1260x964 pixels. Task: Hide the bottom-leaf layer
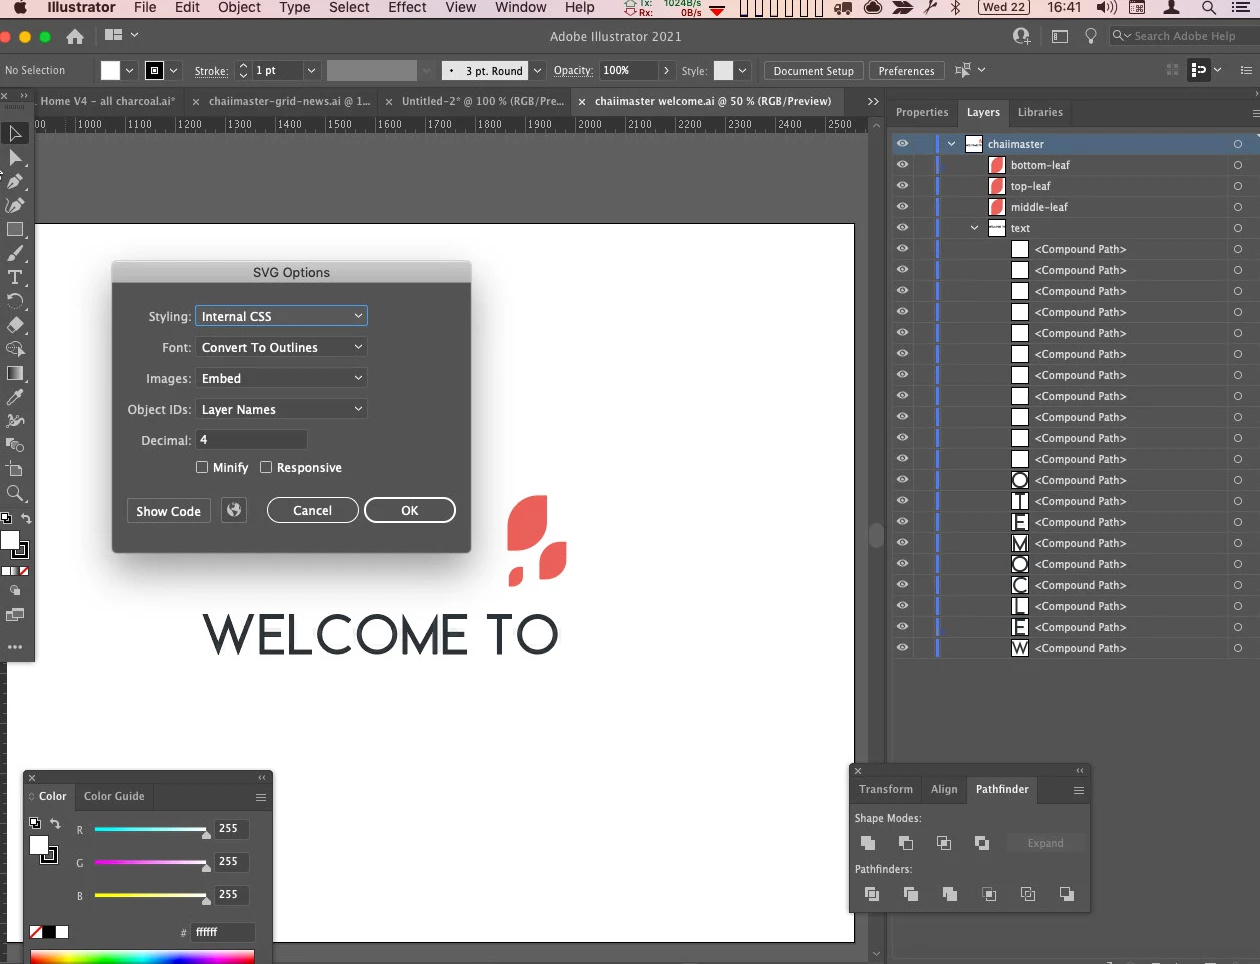tap(902, 165)
